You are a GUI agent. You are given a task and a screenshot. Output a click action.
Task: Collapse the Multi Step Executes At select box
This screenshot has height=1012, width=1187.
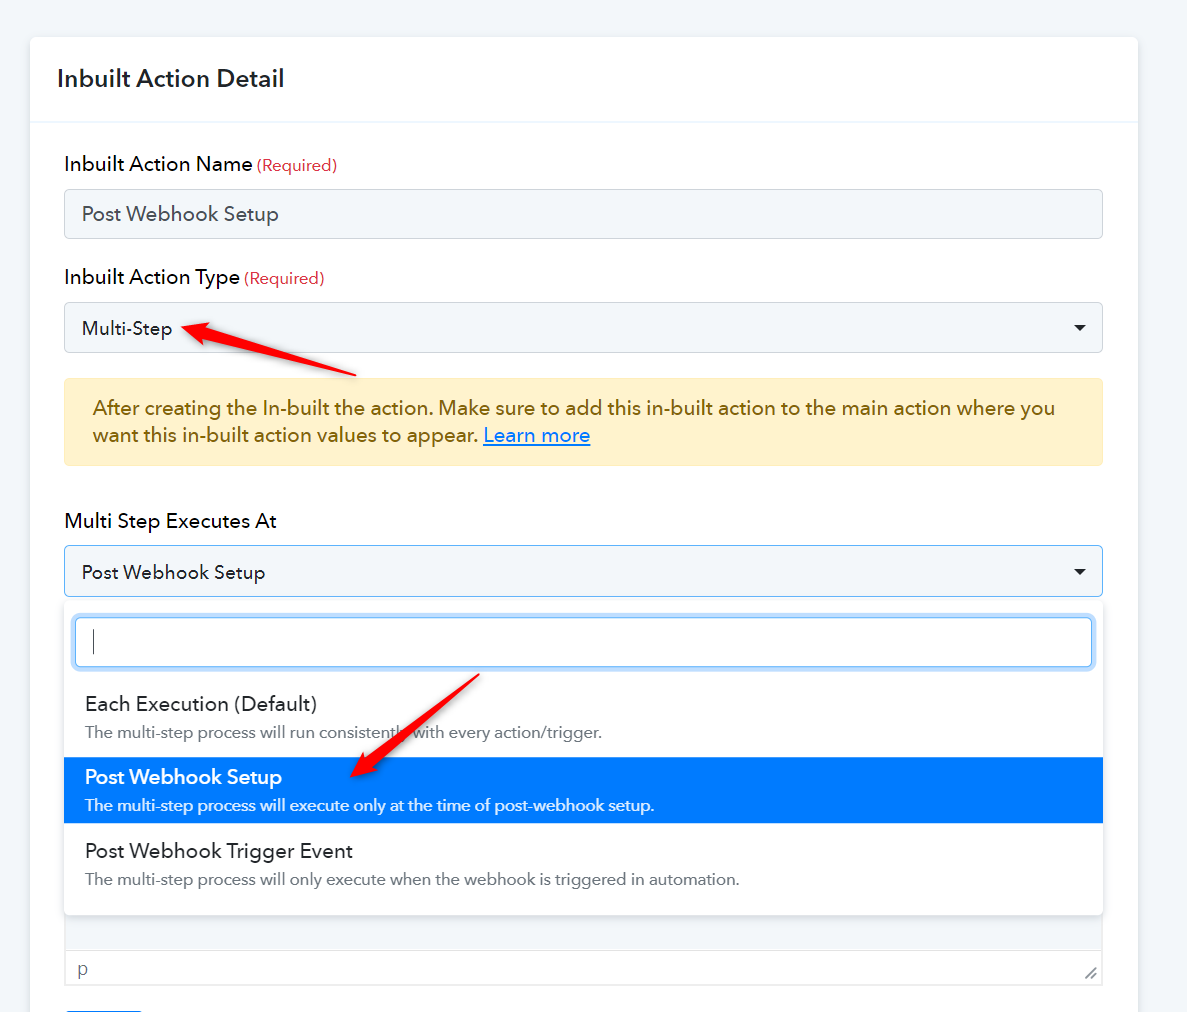click(x=583, y=571)
